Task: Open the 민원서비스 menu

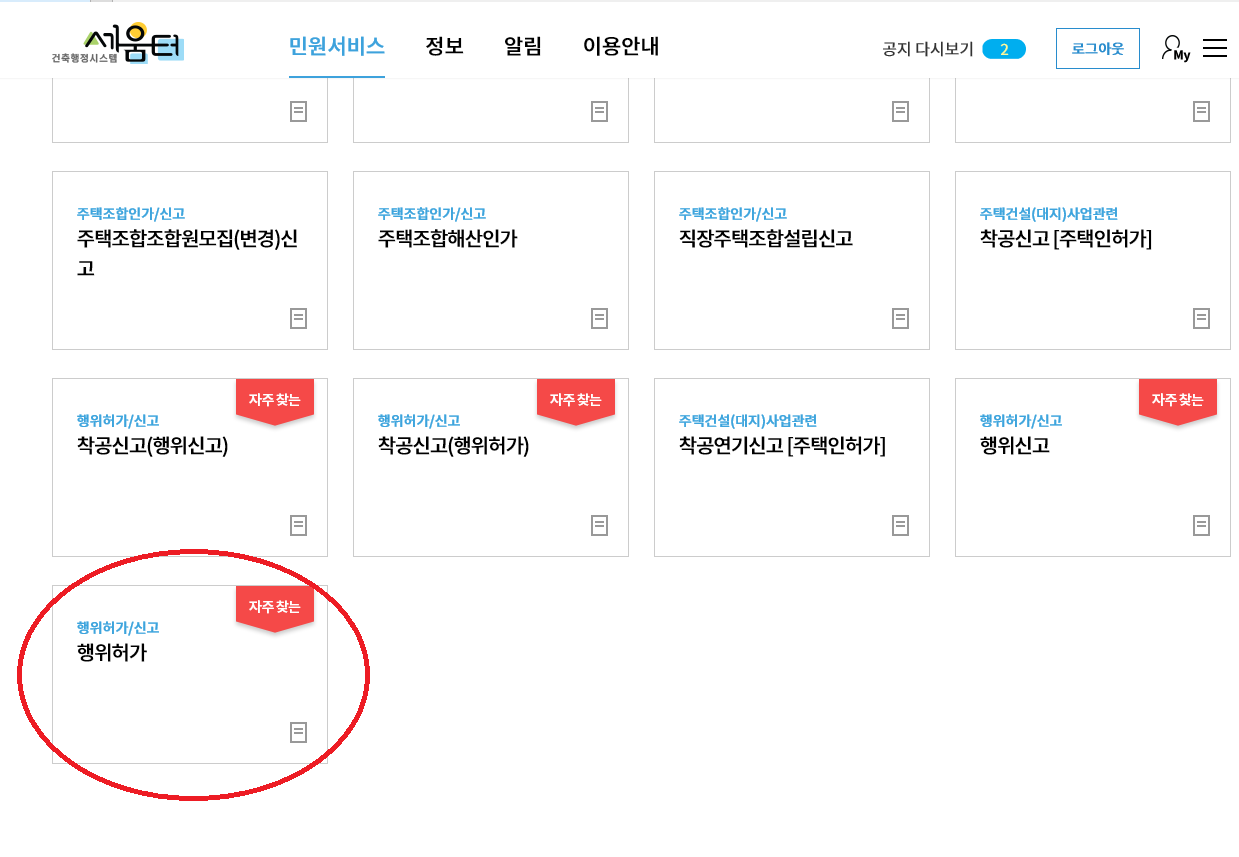Action: click(337, 46)
